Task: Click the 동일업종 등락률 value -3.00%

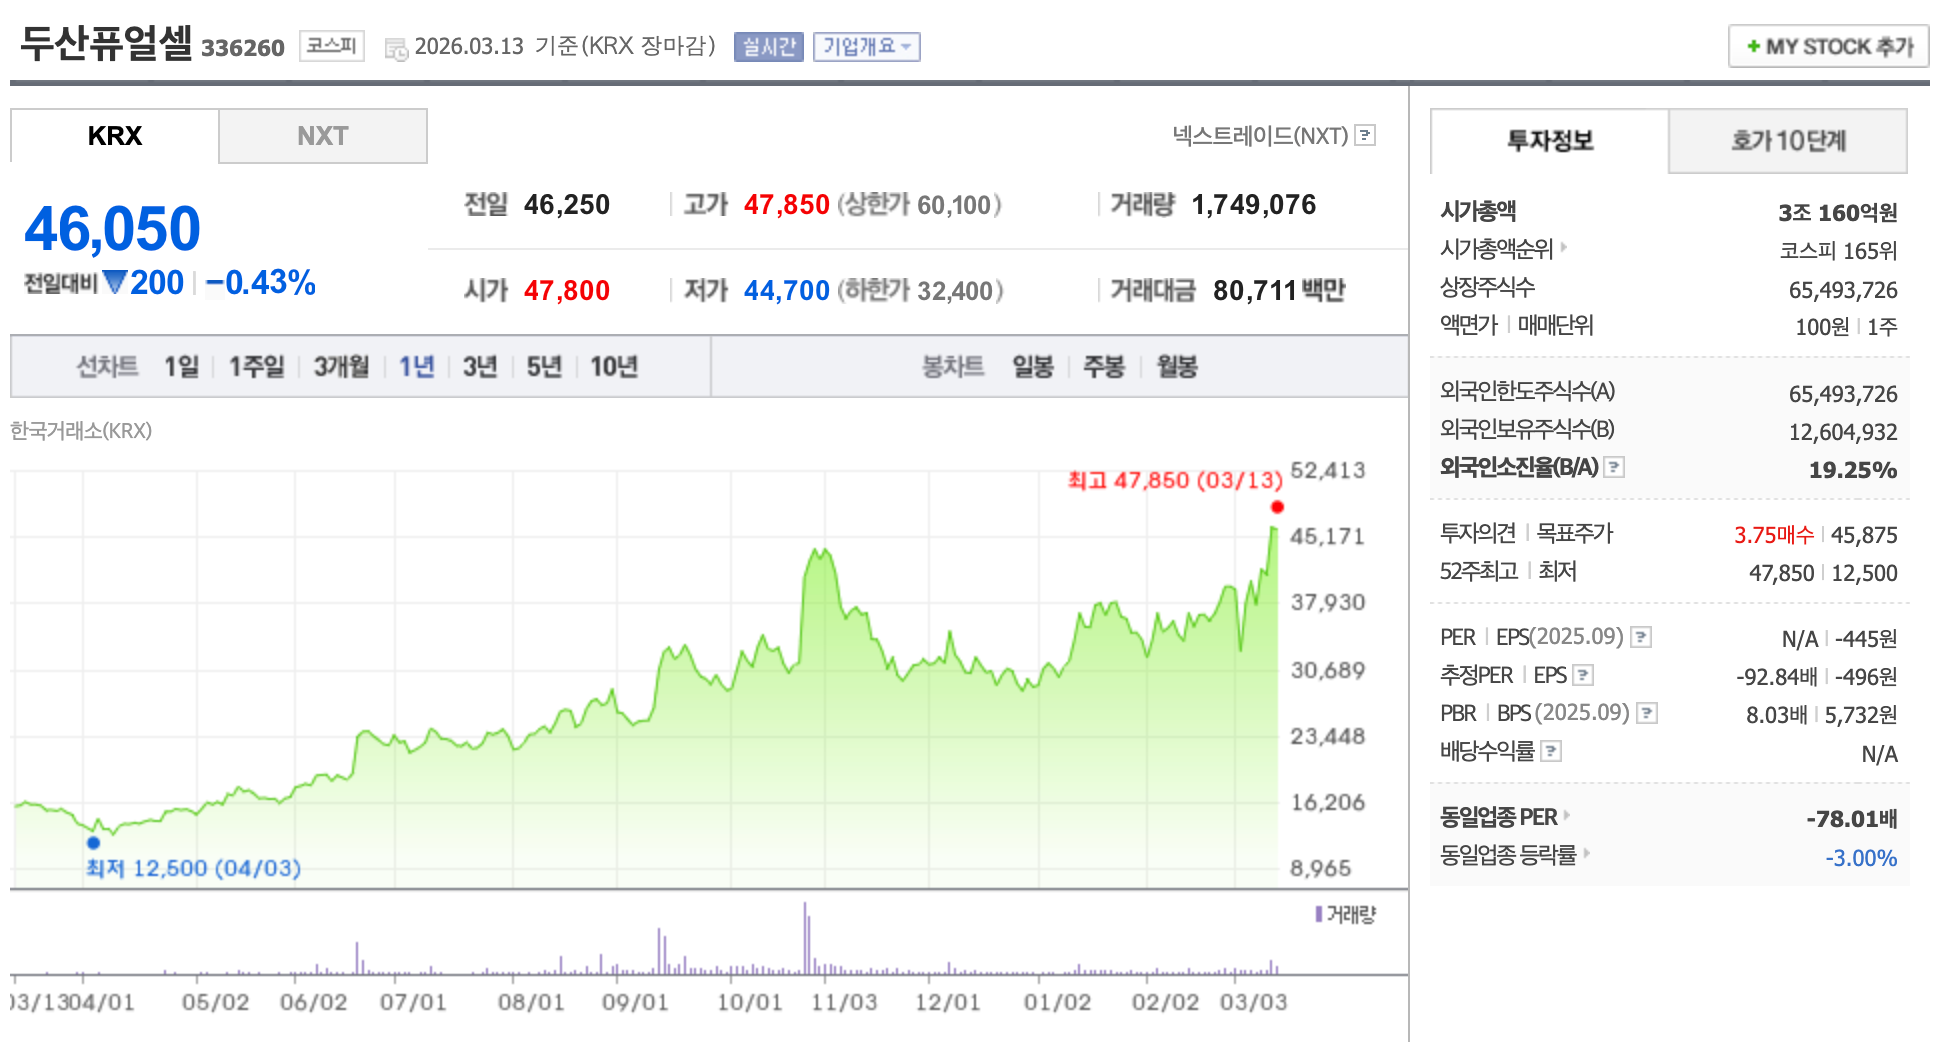Action: (1861, 858)
